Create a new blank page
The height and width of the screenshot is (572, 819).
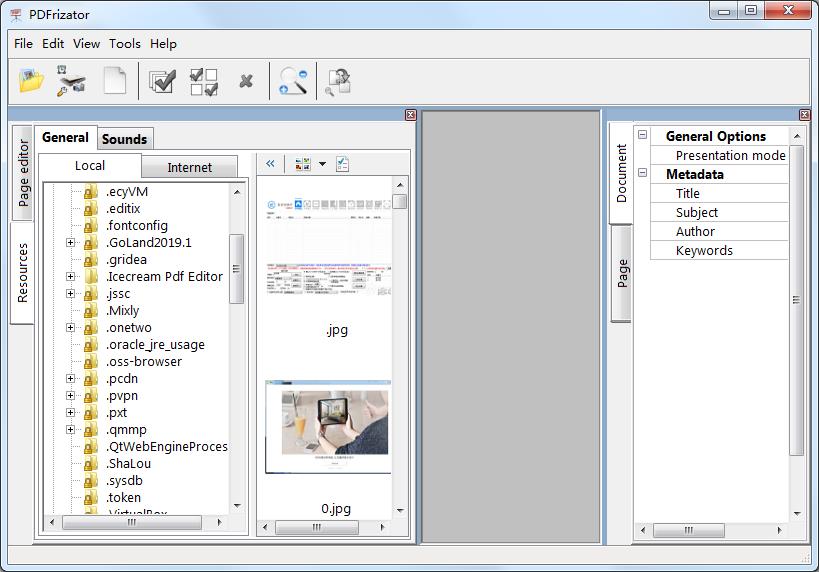point(115,80)
